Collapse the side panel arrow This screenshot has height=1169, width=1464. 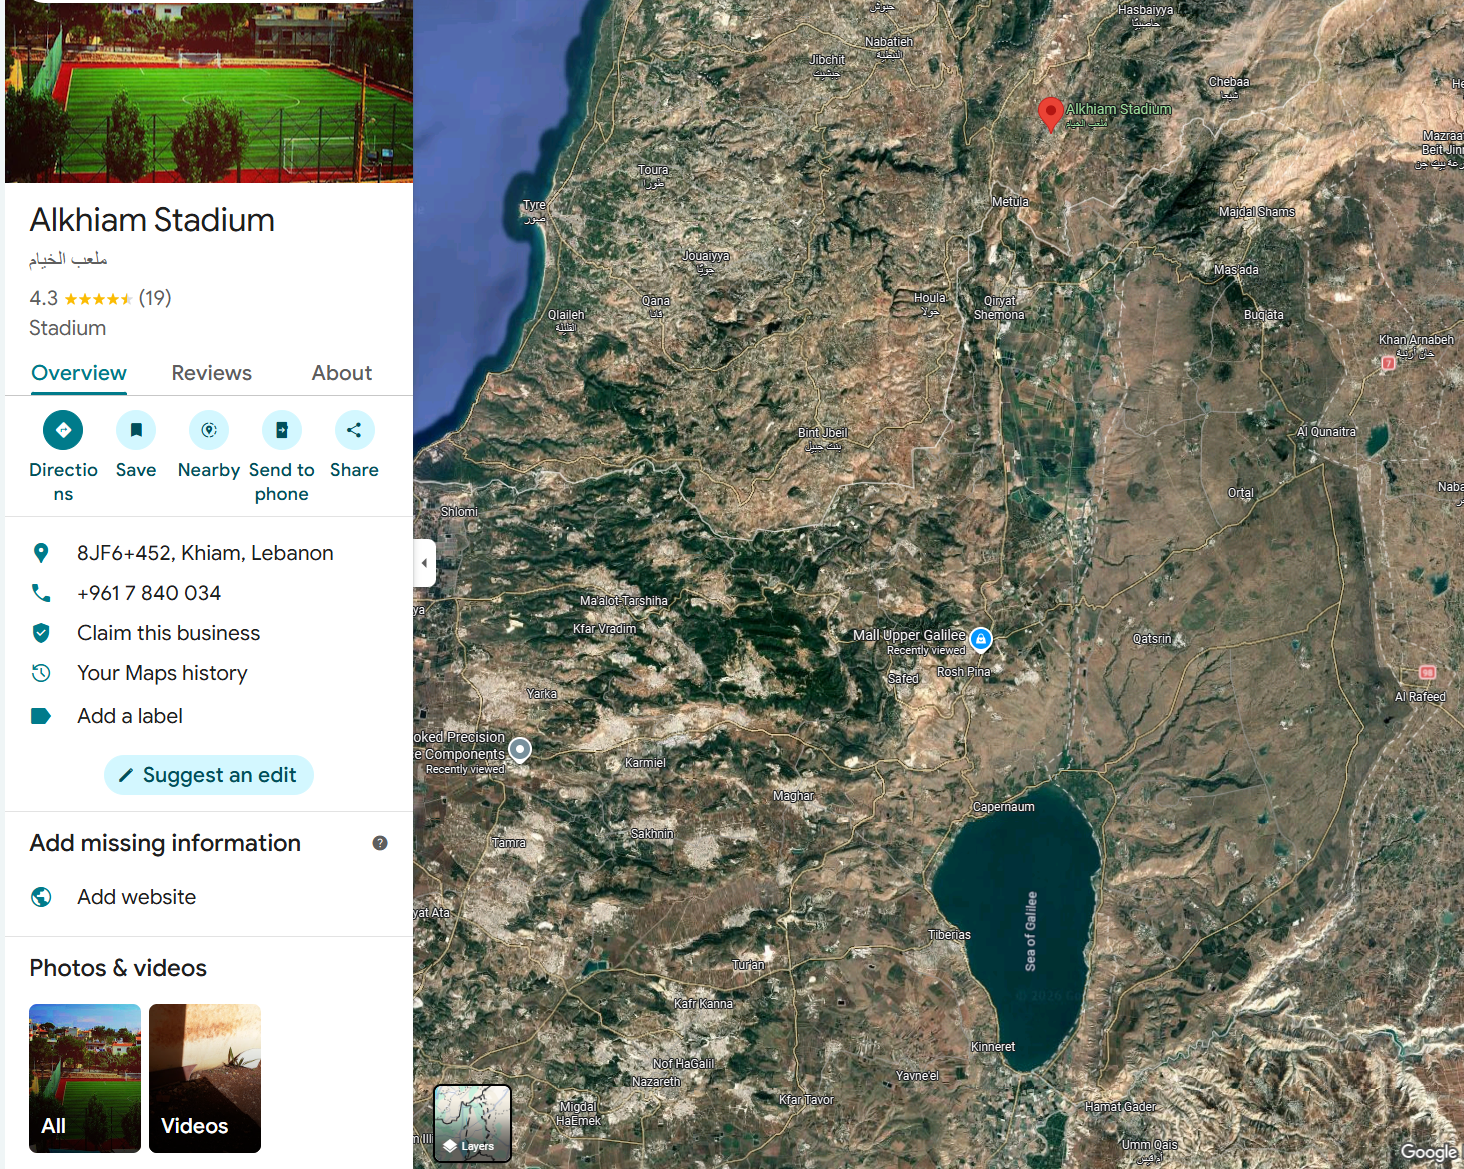(424, 563)
